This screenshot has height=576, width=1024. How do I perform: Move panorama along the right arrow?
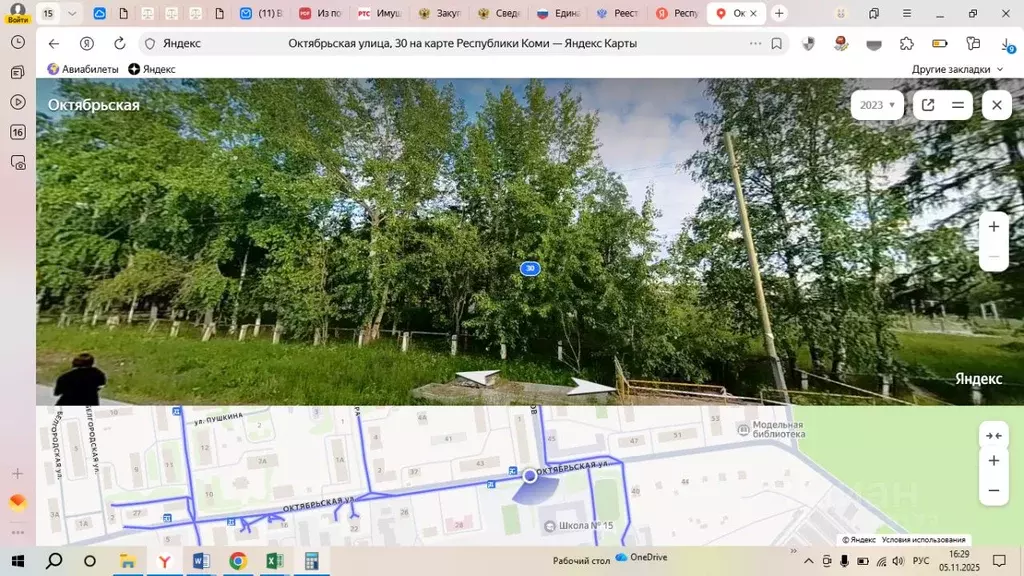coord(593,387)
